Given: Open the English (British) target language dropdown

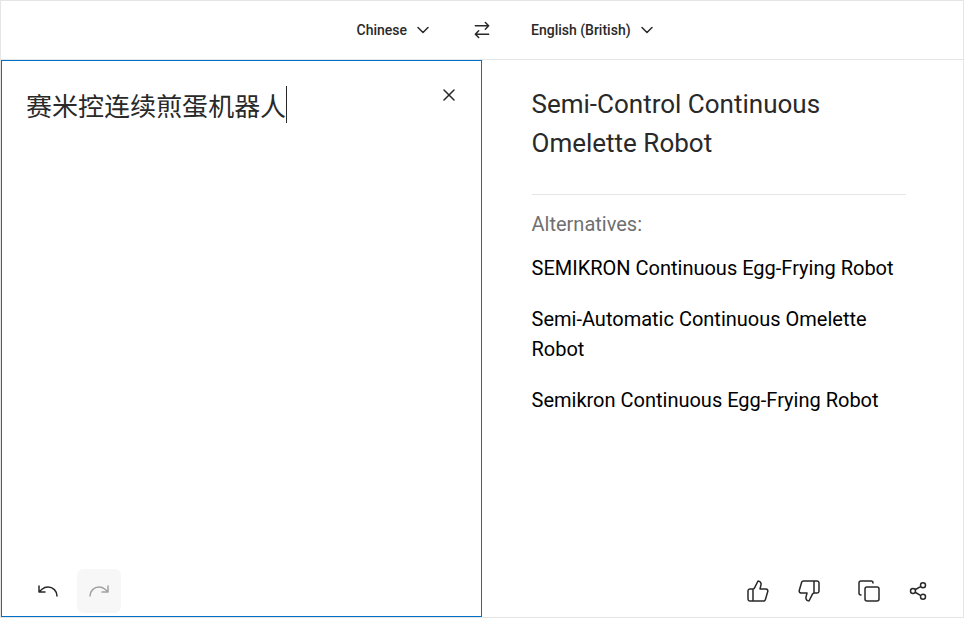Looking at the screenshot, I should [592, 30].
